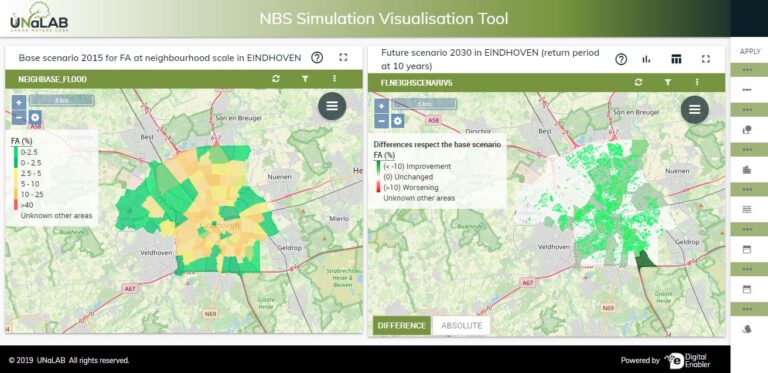Click the buildings icon in right sidebar
The image size is (768, 373).
pyautogui.click(x=747, y=170)
